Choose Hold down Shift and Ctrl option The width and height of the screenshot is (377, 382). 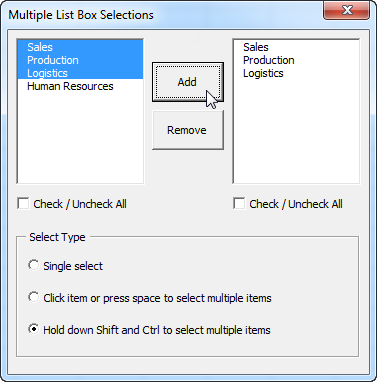pos(33,329)
